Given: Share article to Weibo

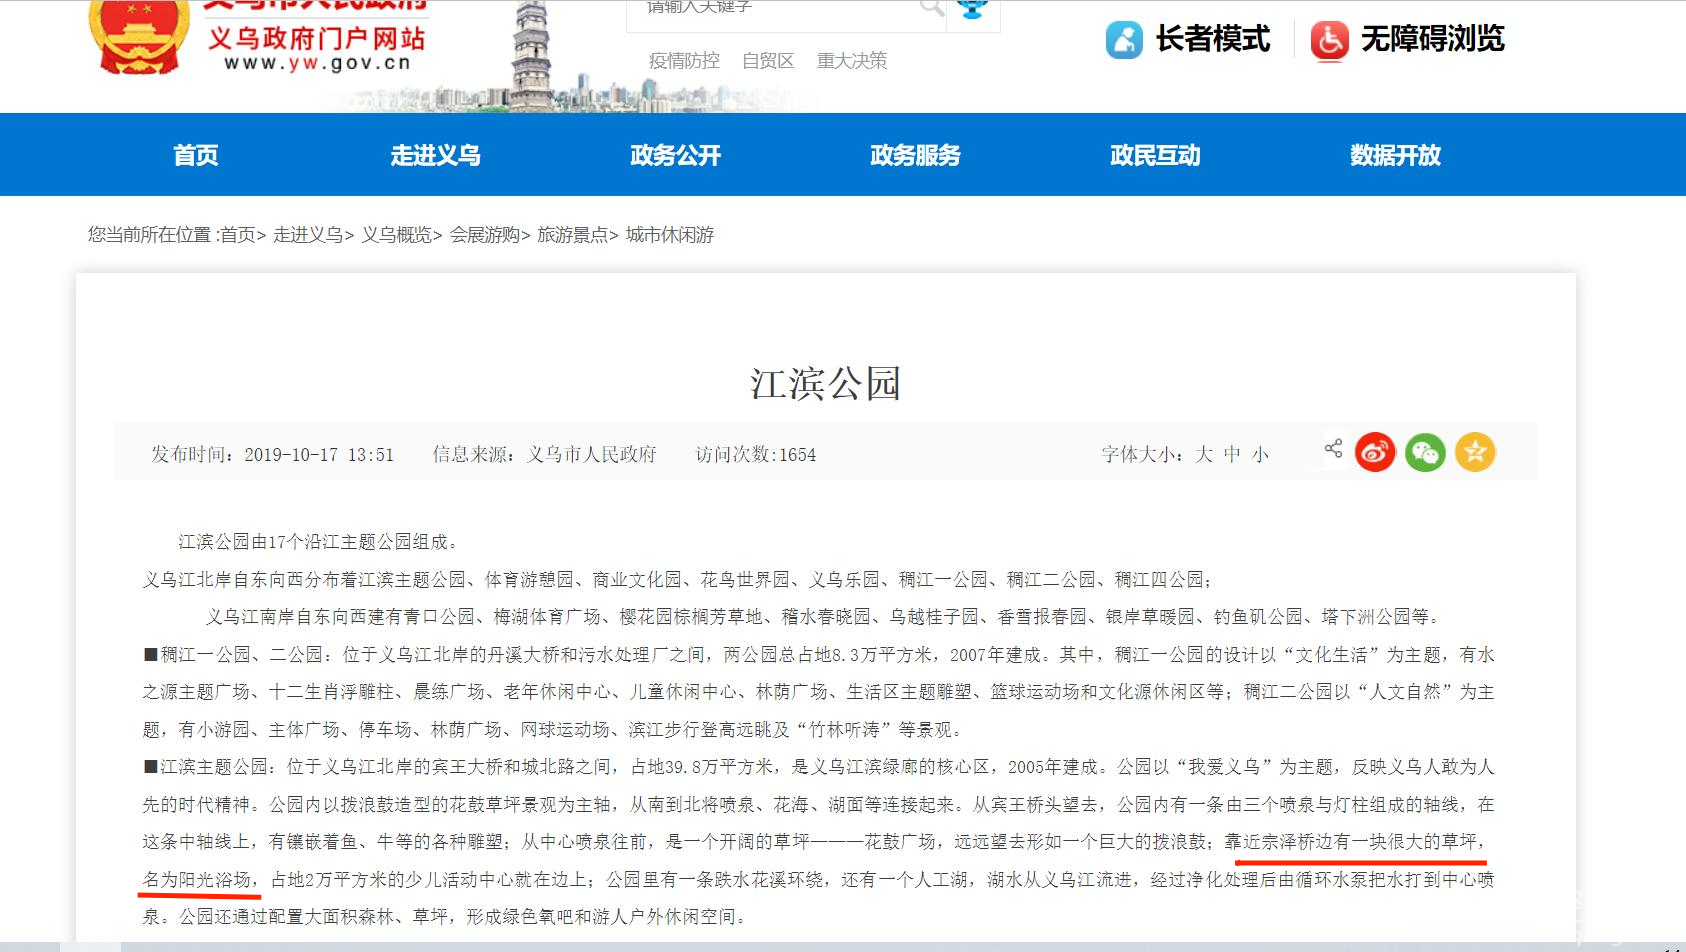Looking at the screenshot, I should coord(1375,453).
